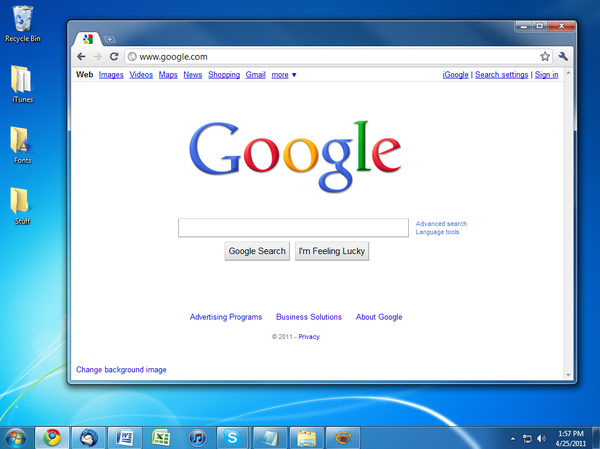600x449 pixels.
Task: Click the volume speaker tray icon
Action: pos(541,439)
